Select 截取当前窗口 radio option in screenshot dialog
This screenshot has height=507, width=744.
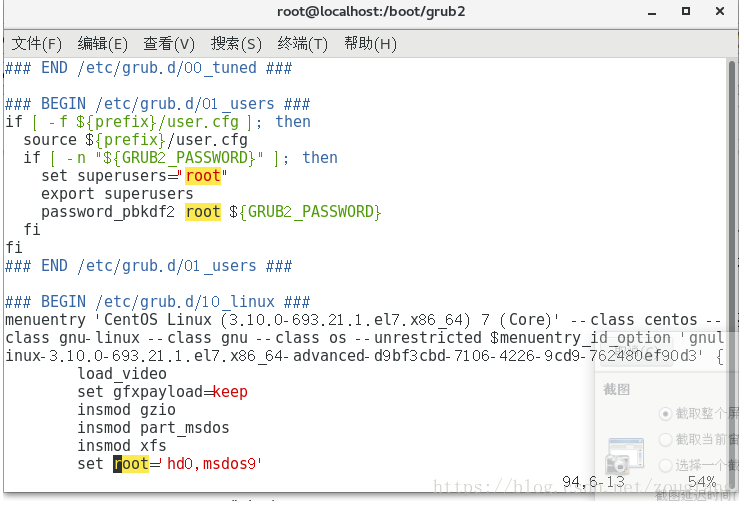click(x=665, y=440)
